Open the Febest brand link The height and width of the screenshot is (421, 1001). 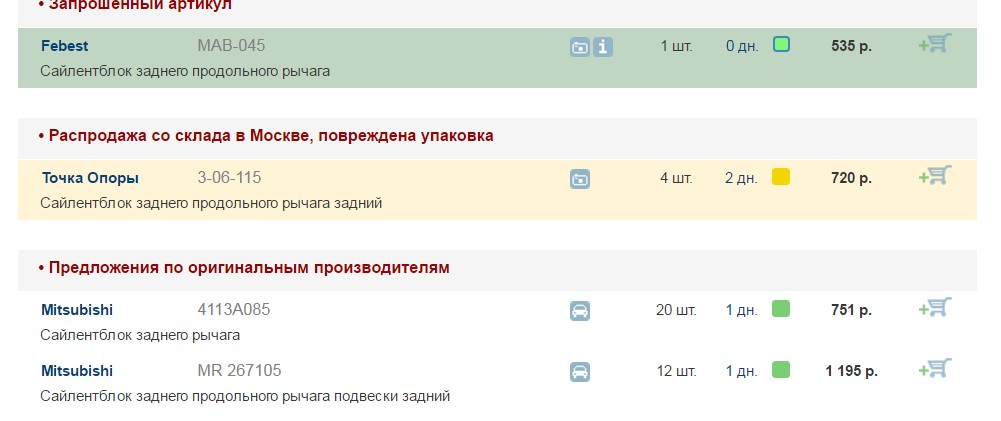[x=65, y=46]
